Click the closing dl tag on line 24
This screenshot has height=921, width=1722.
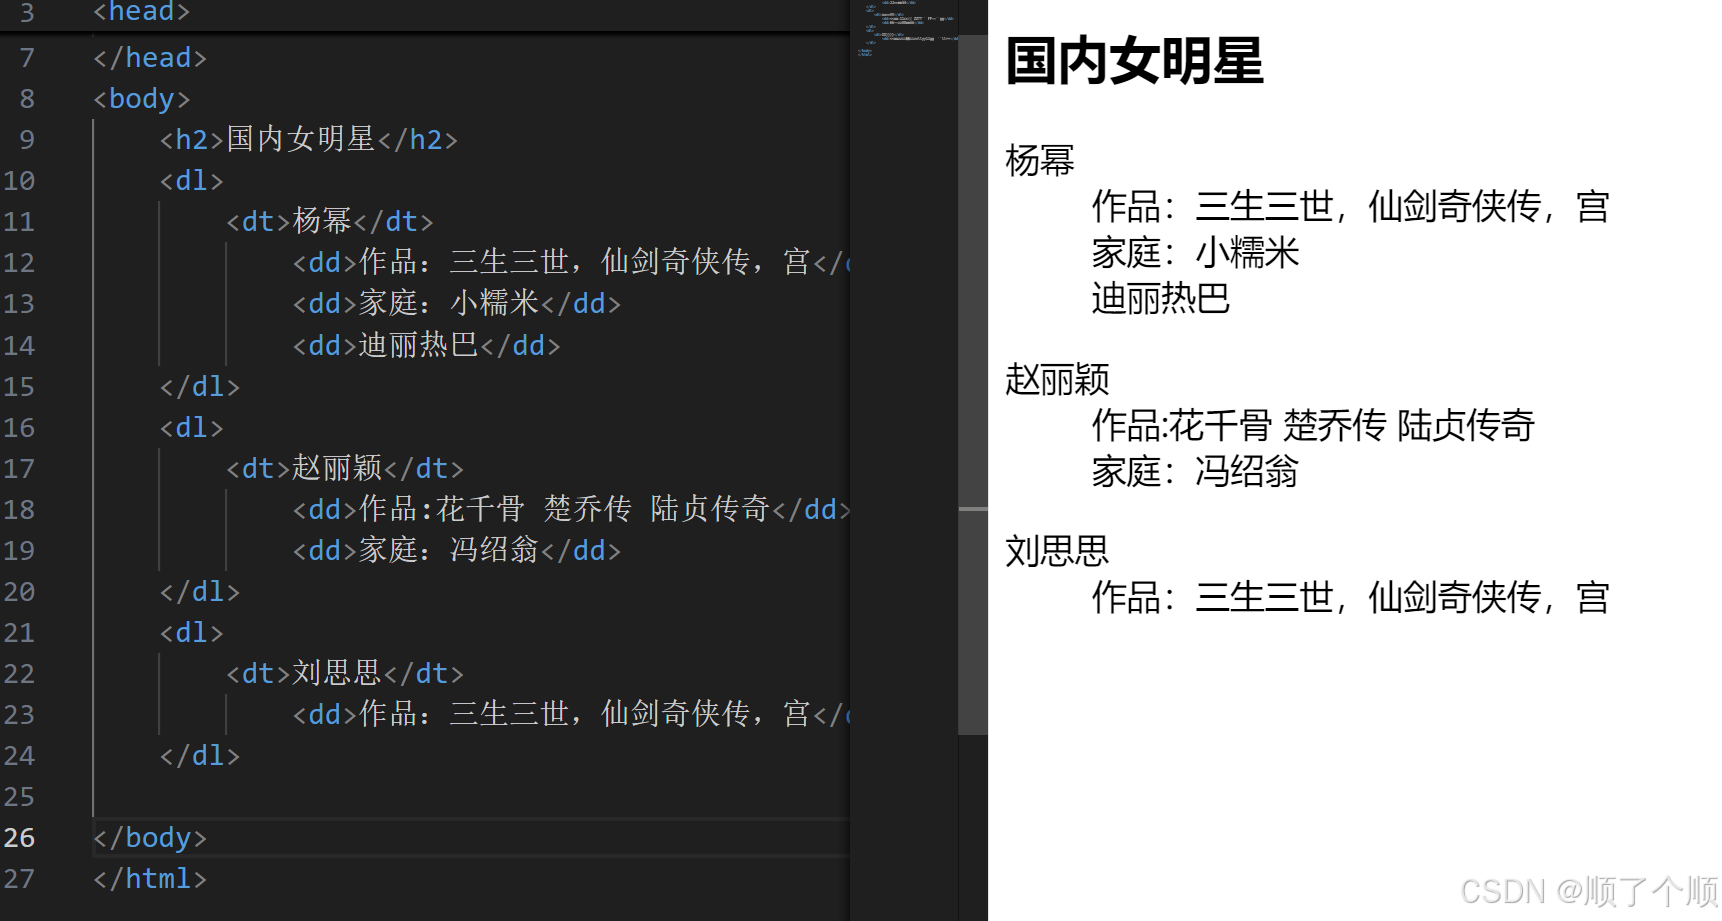point(200,756)
